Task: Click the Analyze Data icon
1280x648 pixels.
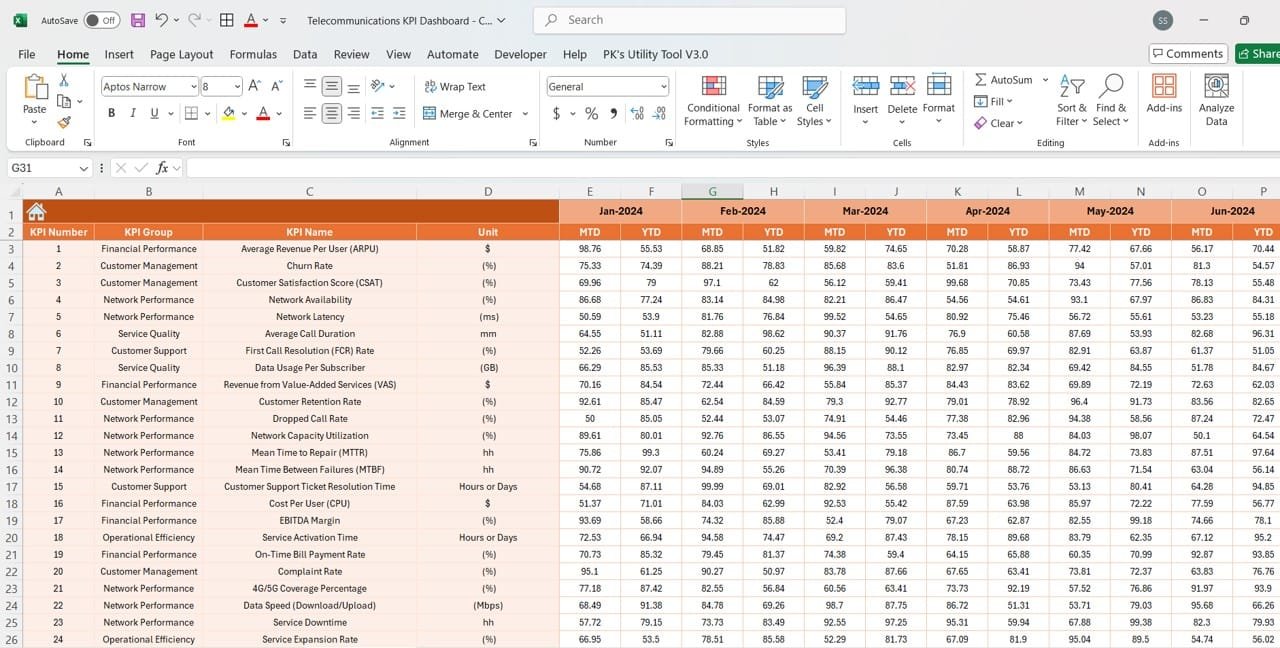Action: 1216,101
